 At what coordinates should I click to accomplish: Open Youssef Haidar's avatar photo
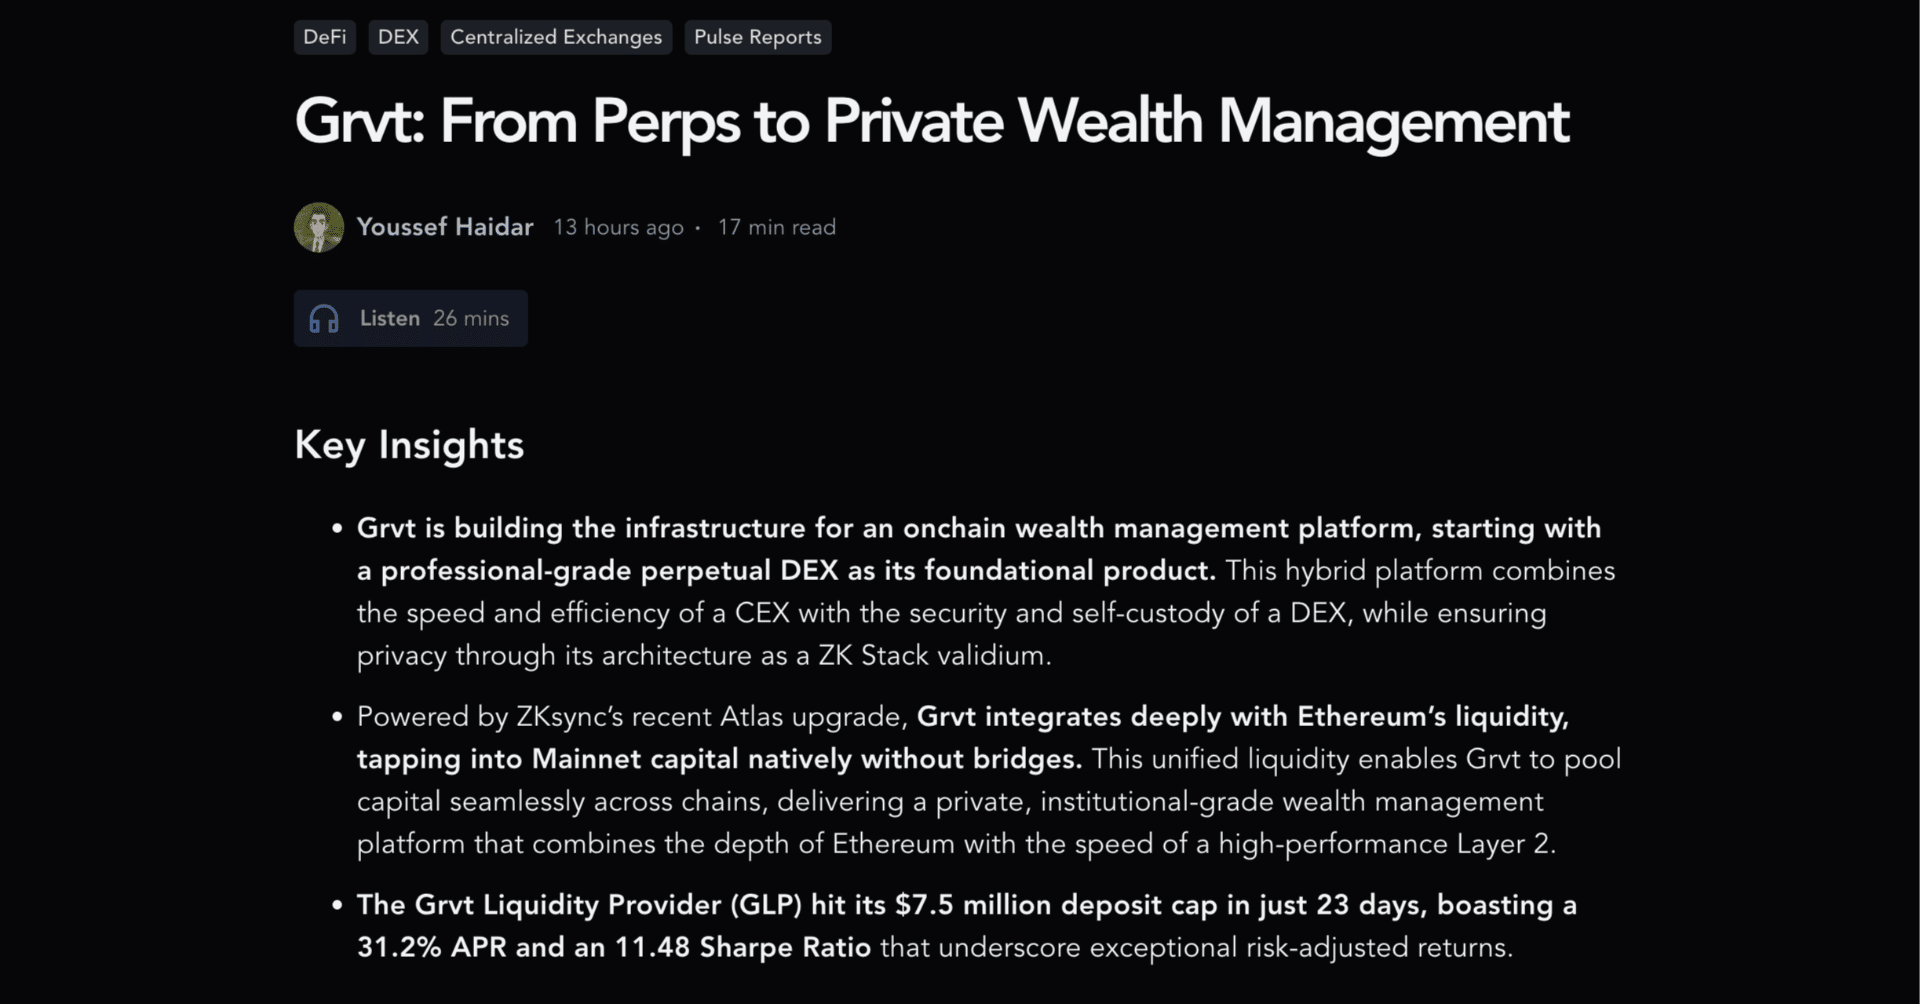point(319,227)
